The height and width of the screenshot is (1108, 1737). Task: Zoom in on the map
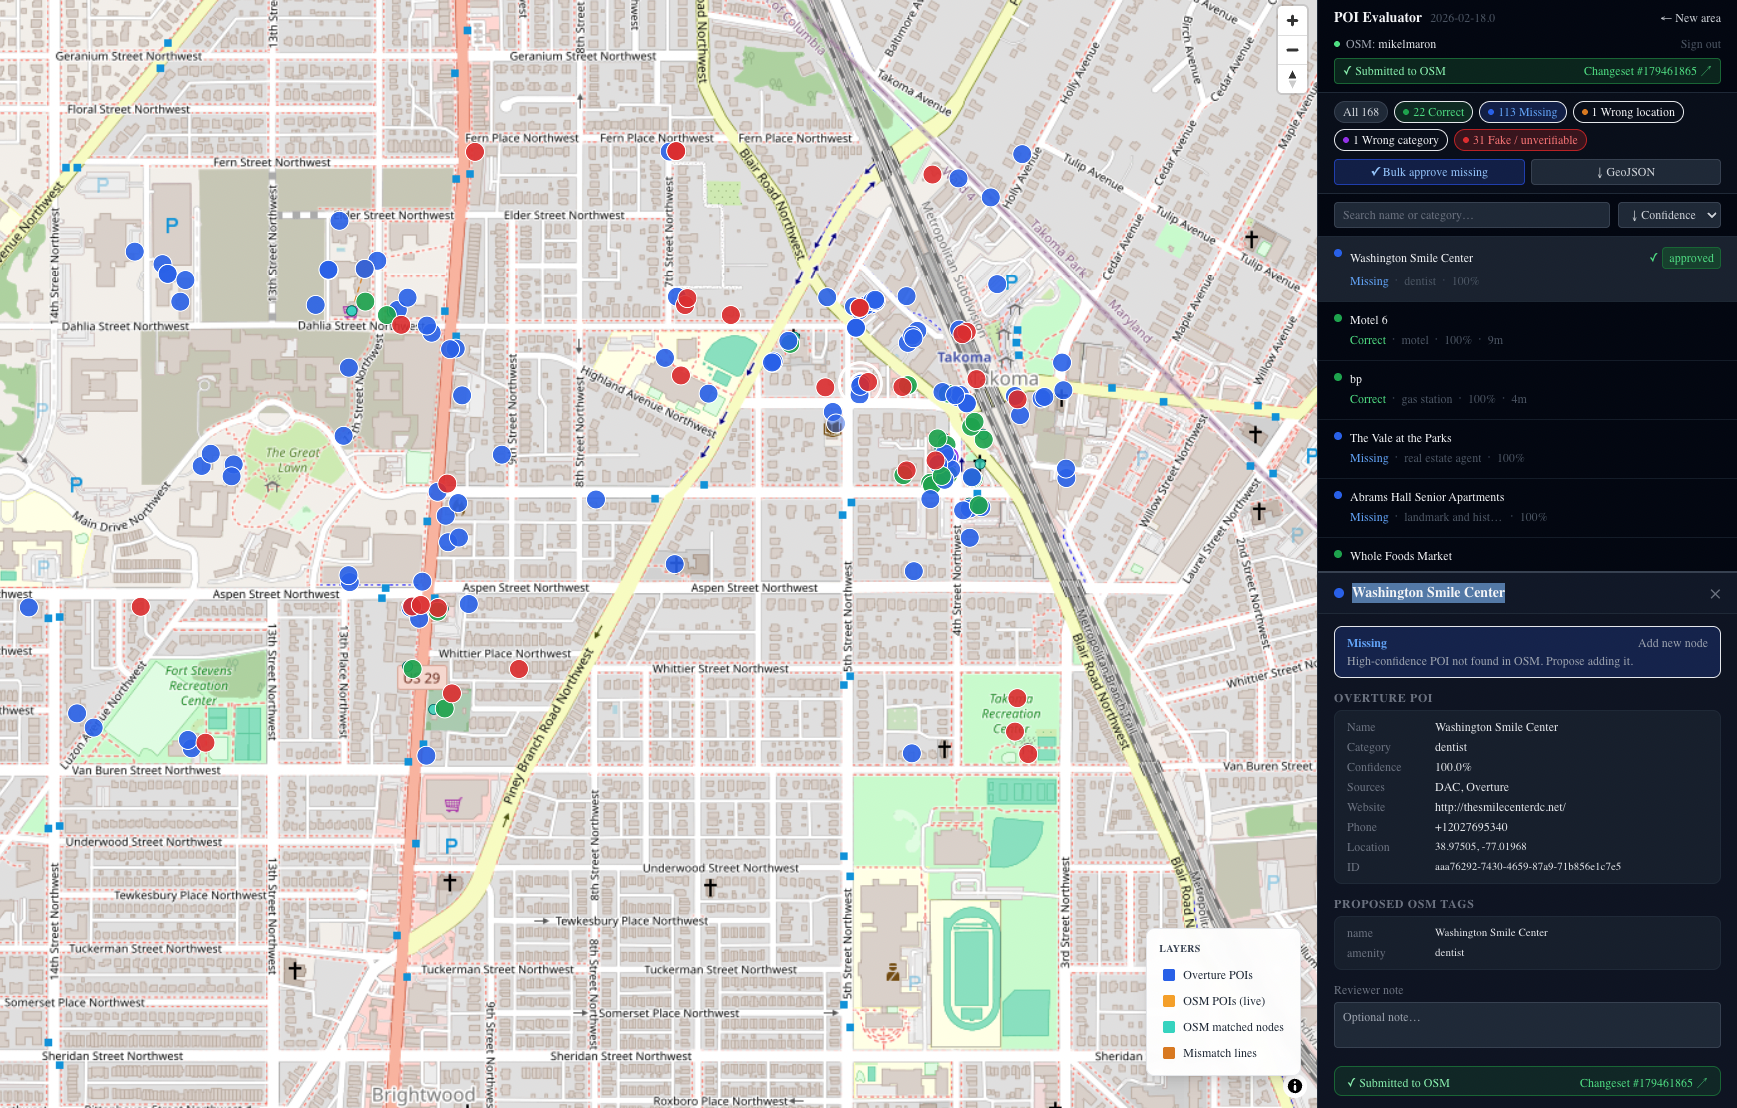(1292, 21)
